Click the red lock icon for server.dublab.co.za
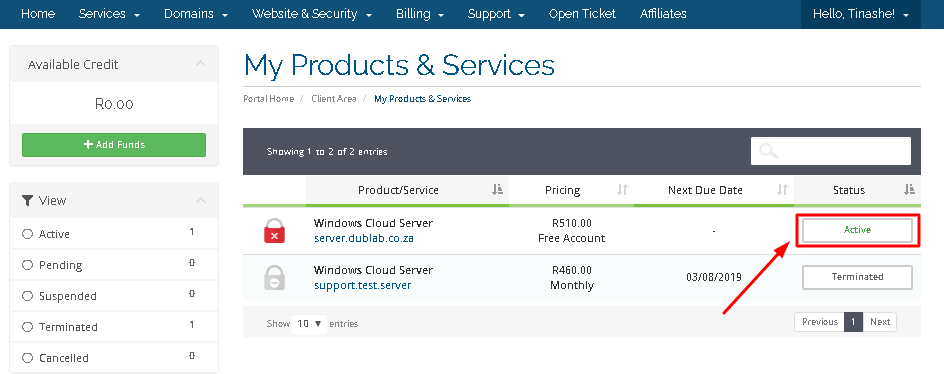 pos(275,231)
